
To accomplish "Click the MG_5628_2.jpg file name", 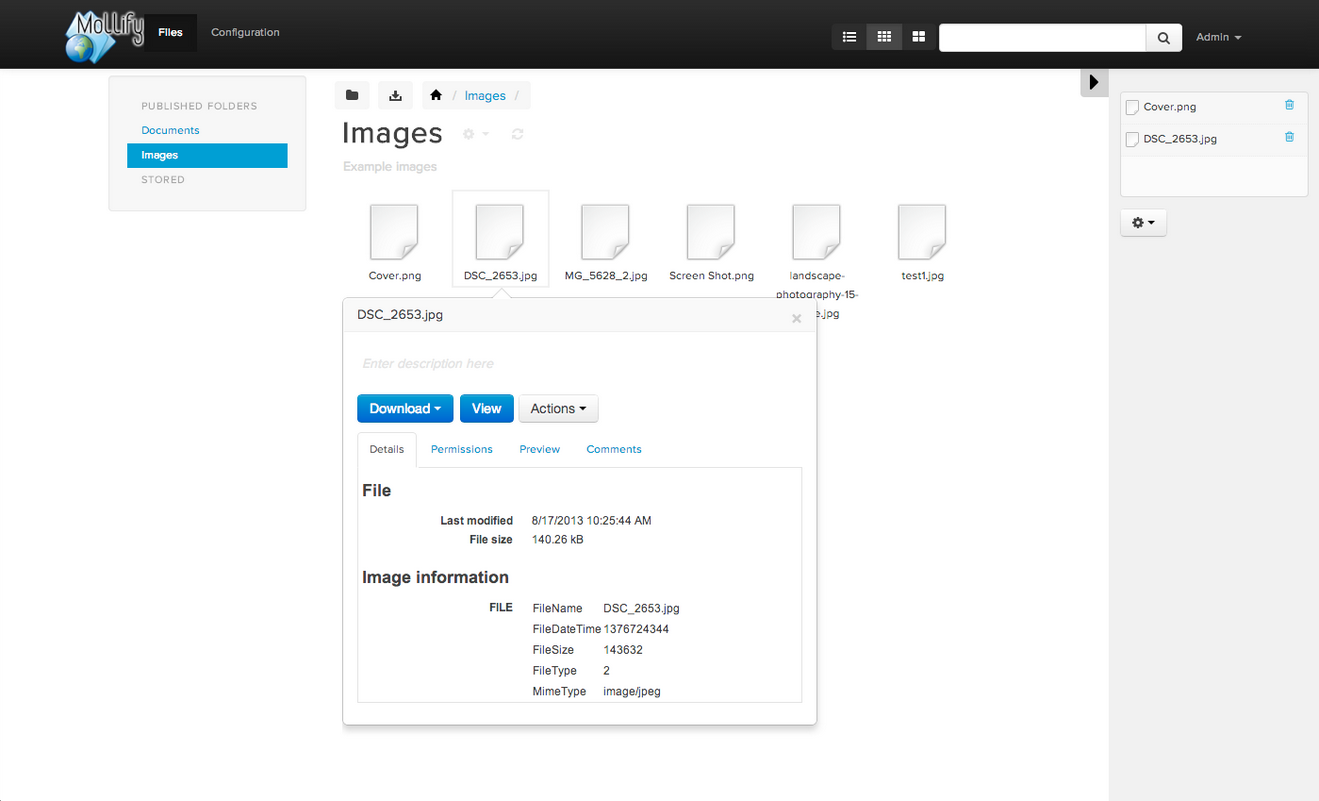I will (x=606, y=275).
